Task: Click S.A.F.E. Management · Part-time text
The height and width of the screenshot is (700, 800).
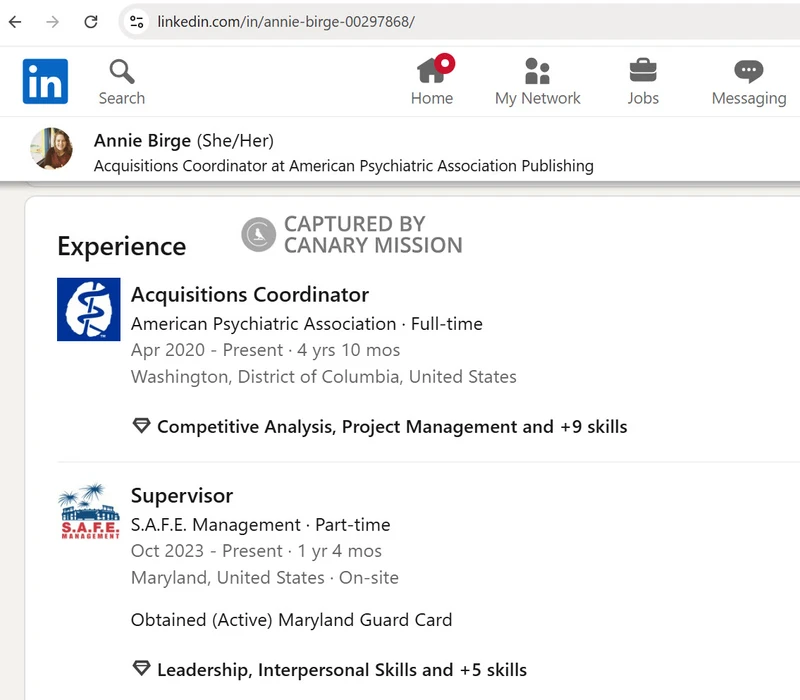Action: (261, 524)
